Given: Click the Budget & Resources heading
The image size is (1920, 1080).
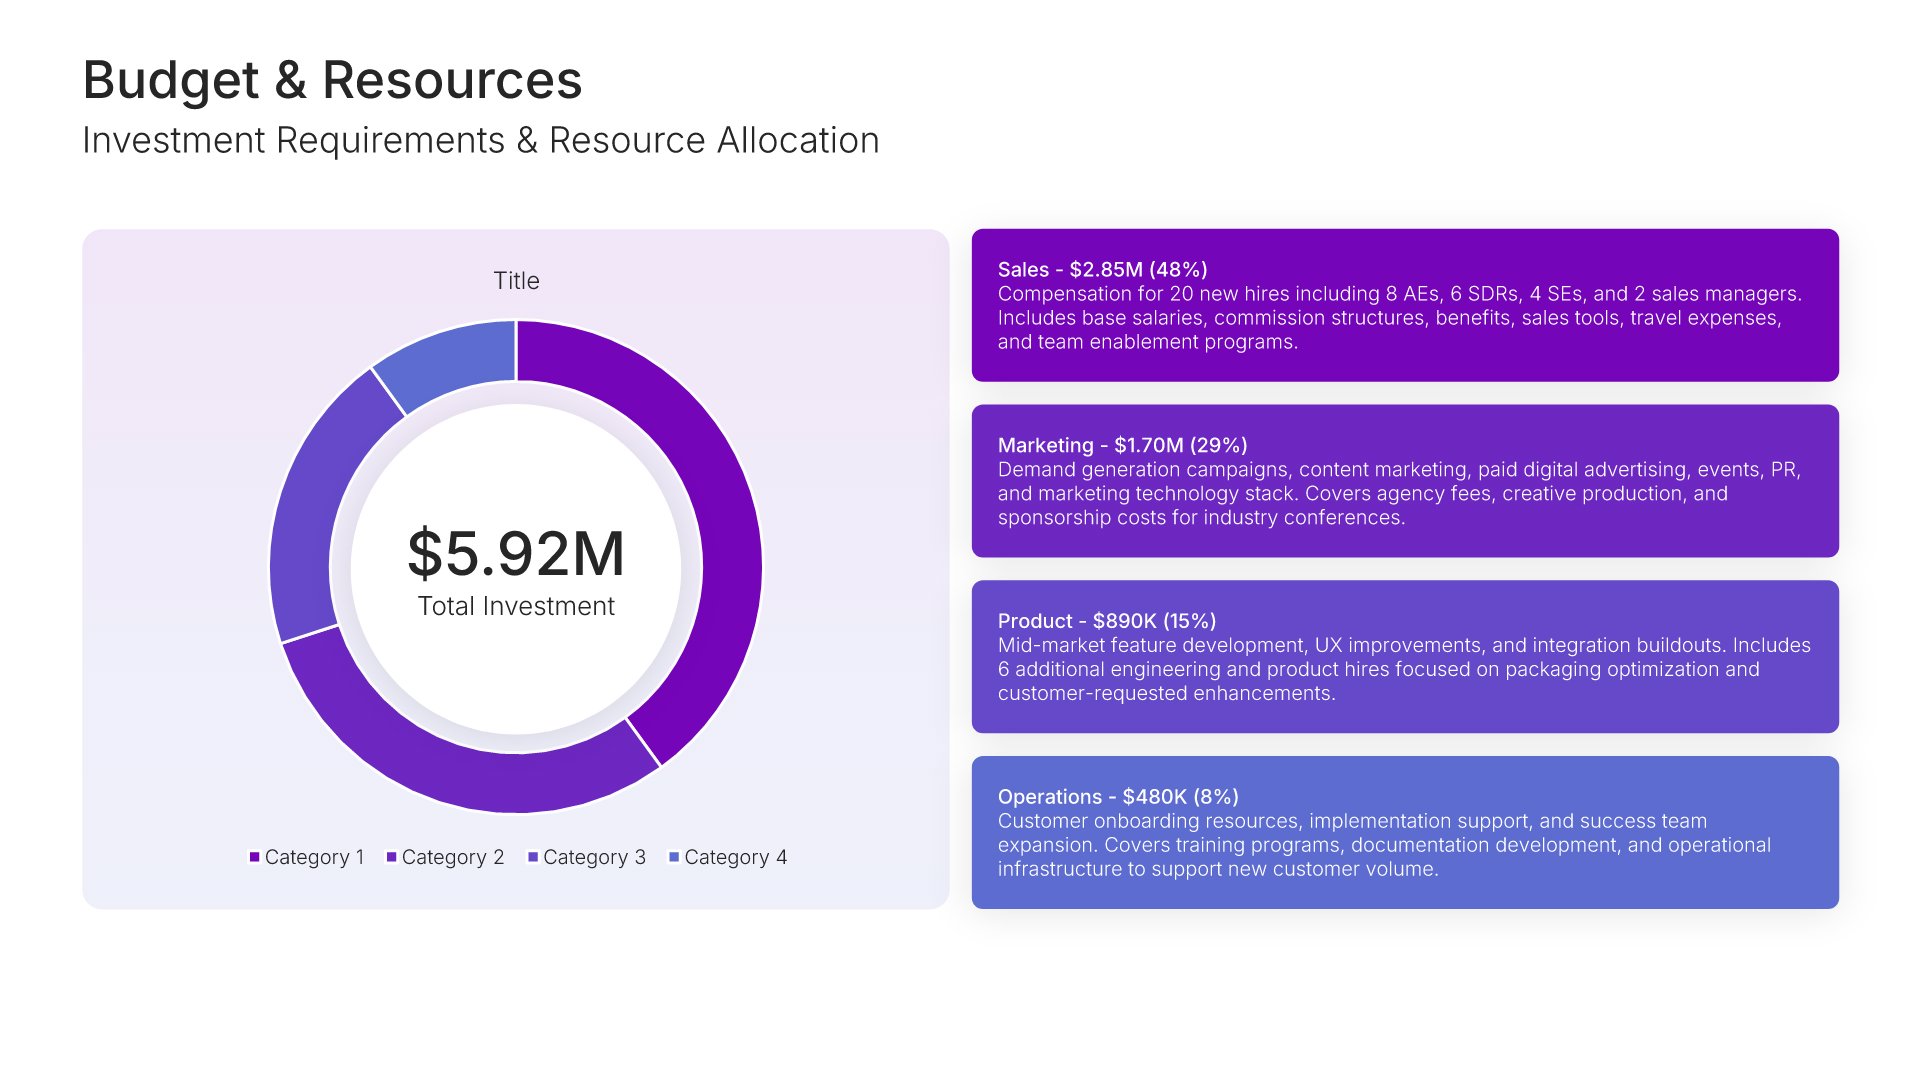Looking at the screenshot, I should [332, 80].
